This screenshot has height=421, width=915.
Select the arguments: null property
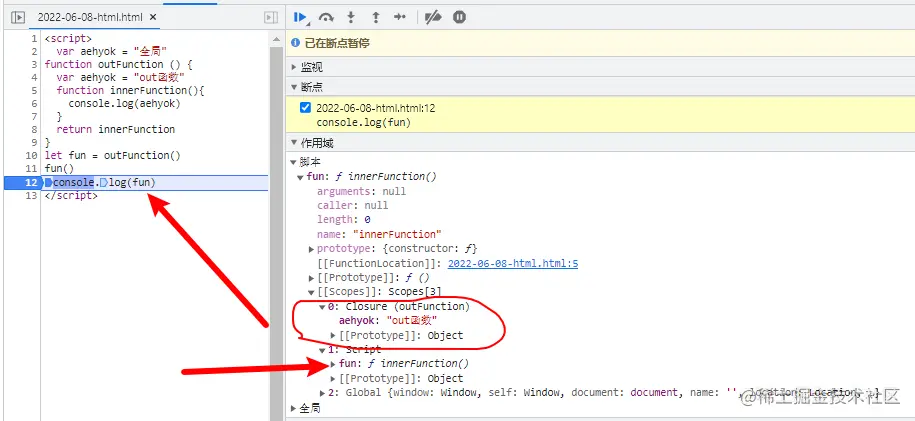361,191
